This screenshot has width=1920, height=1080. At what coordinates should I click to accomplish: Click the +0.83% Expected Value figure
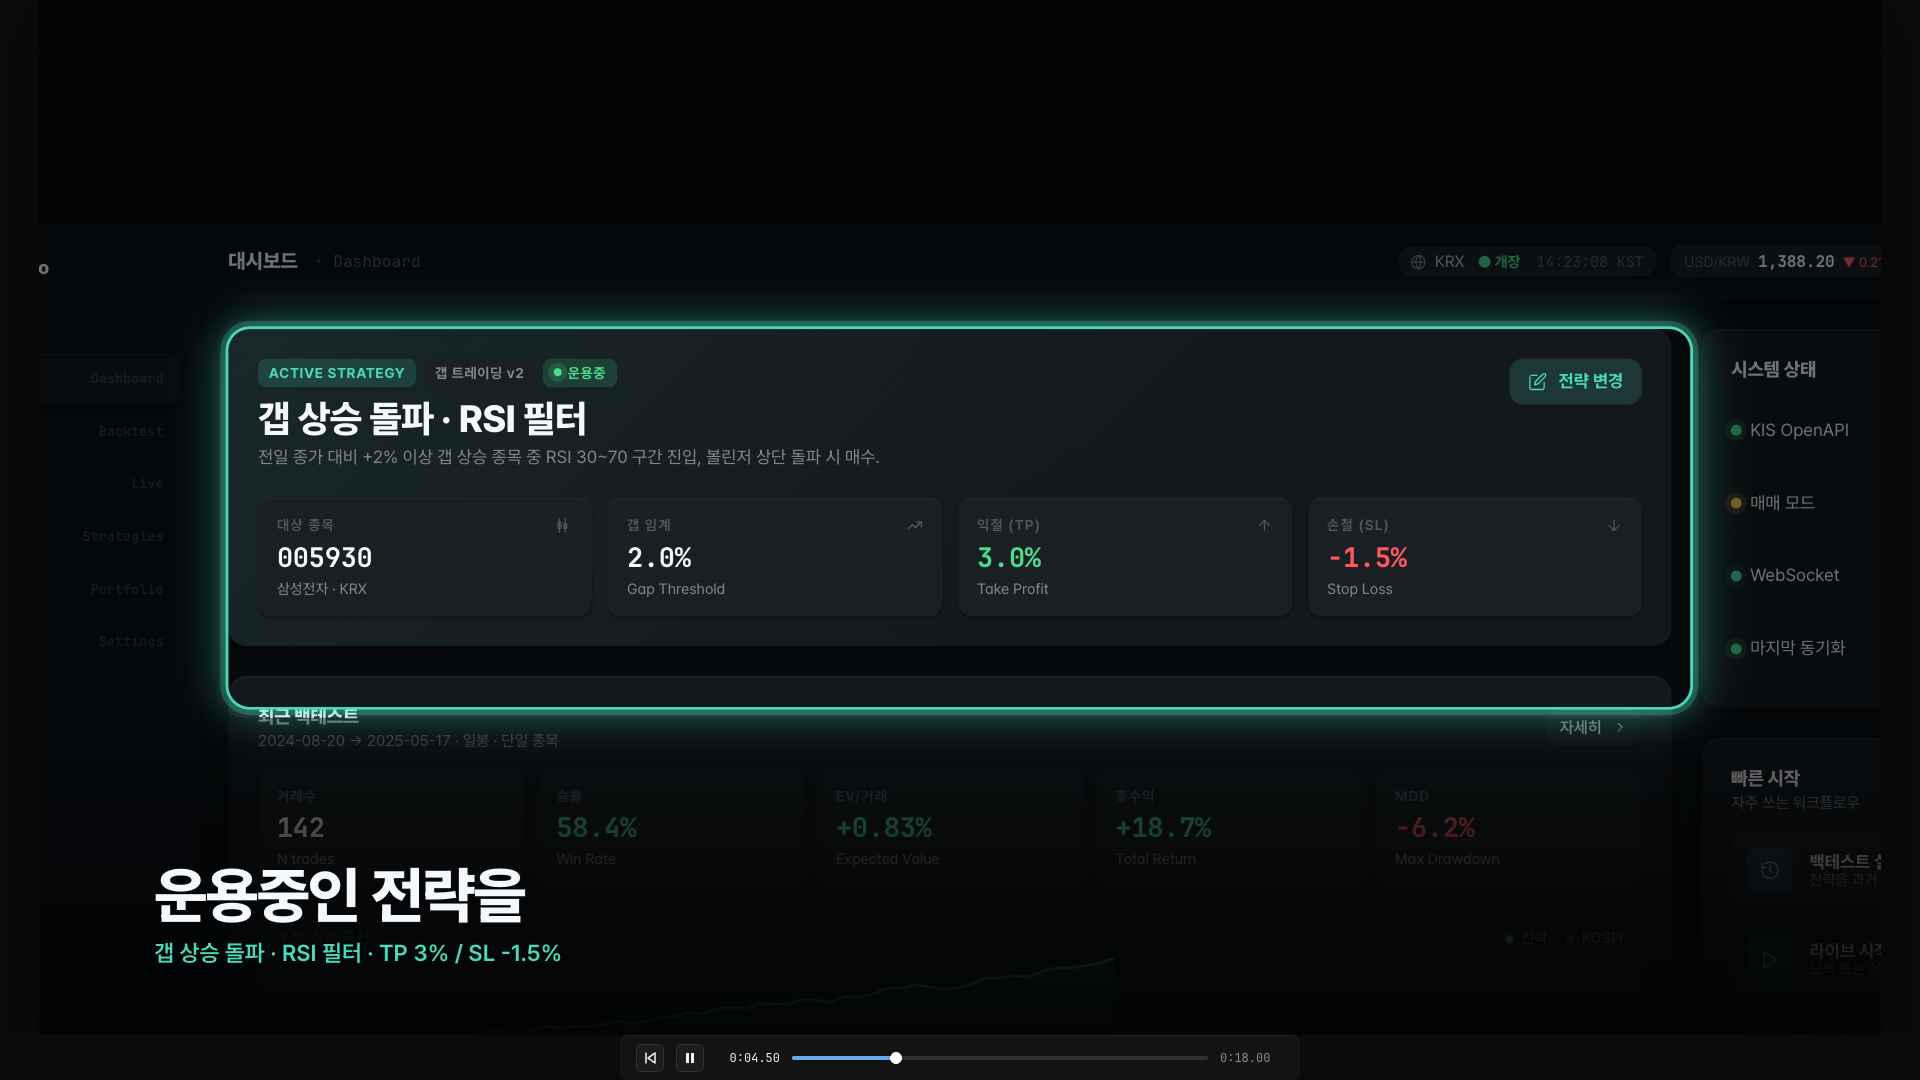[x=884, y=828]
